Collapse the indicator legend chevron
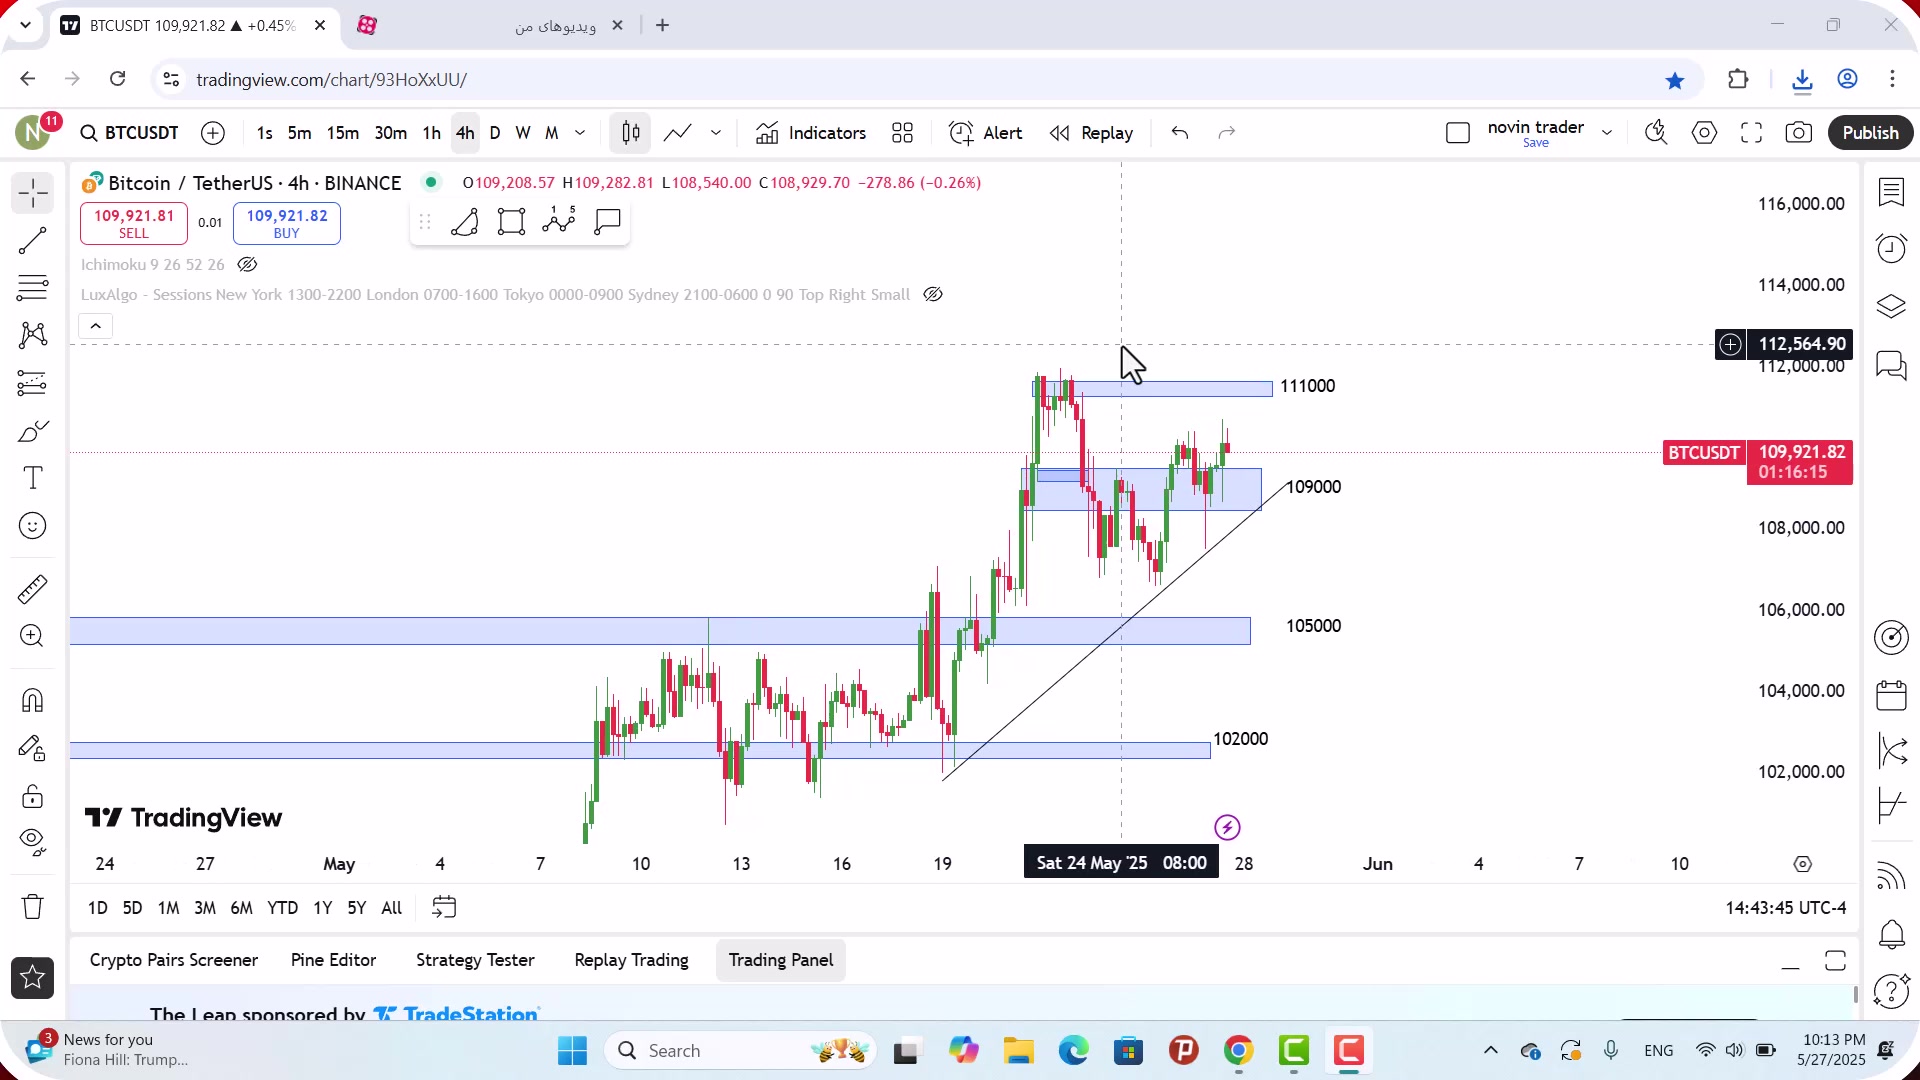 point(96,326)
